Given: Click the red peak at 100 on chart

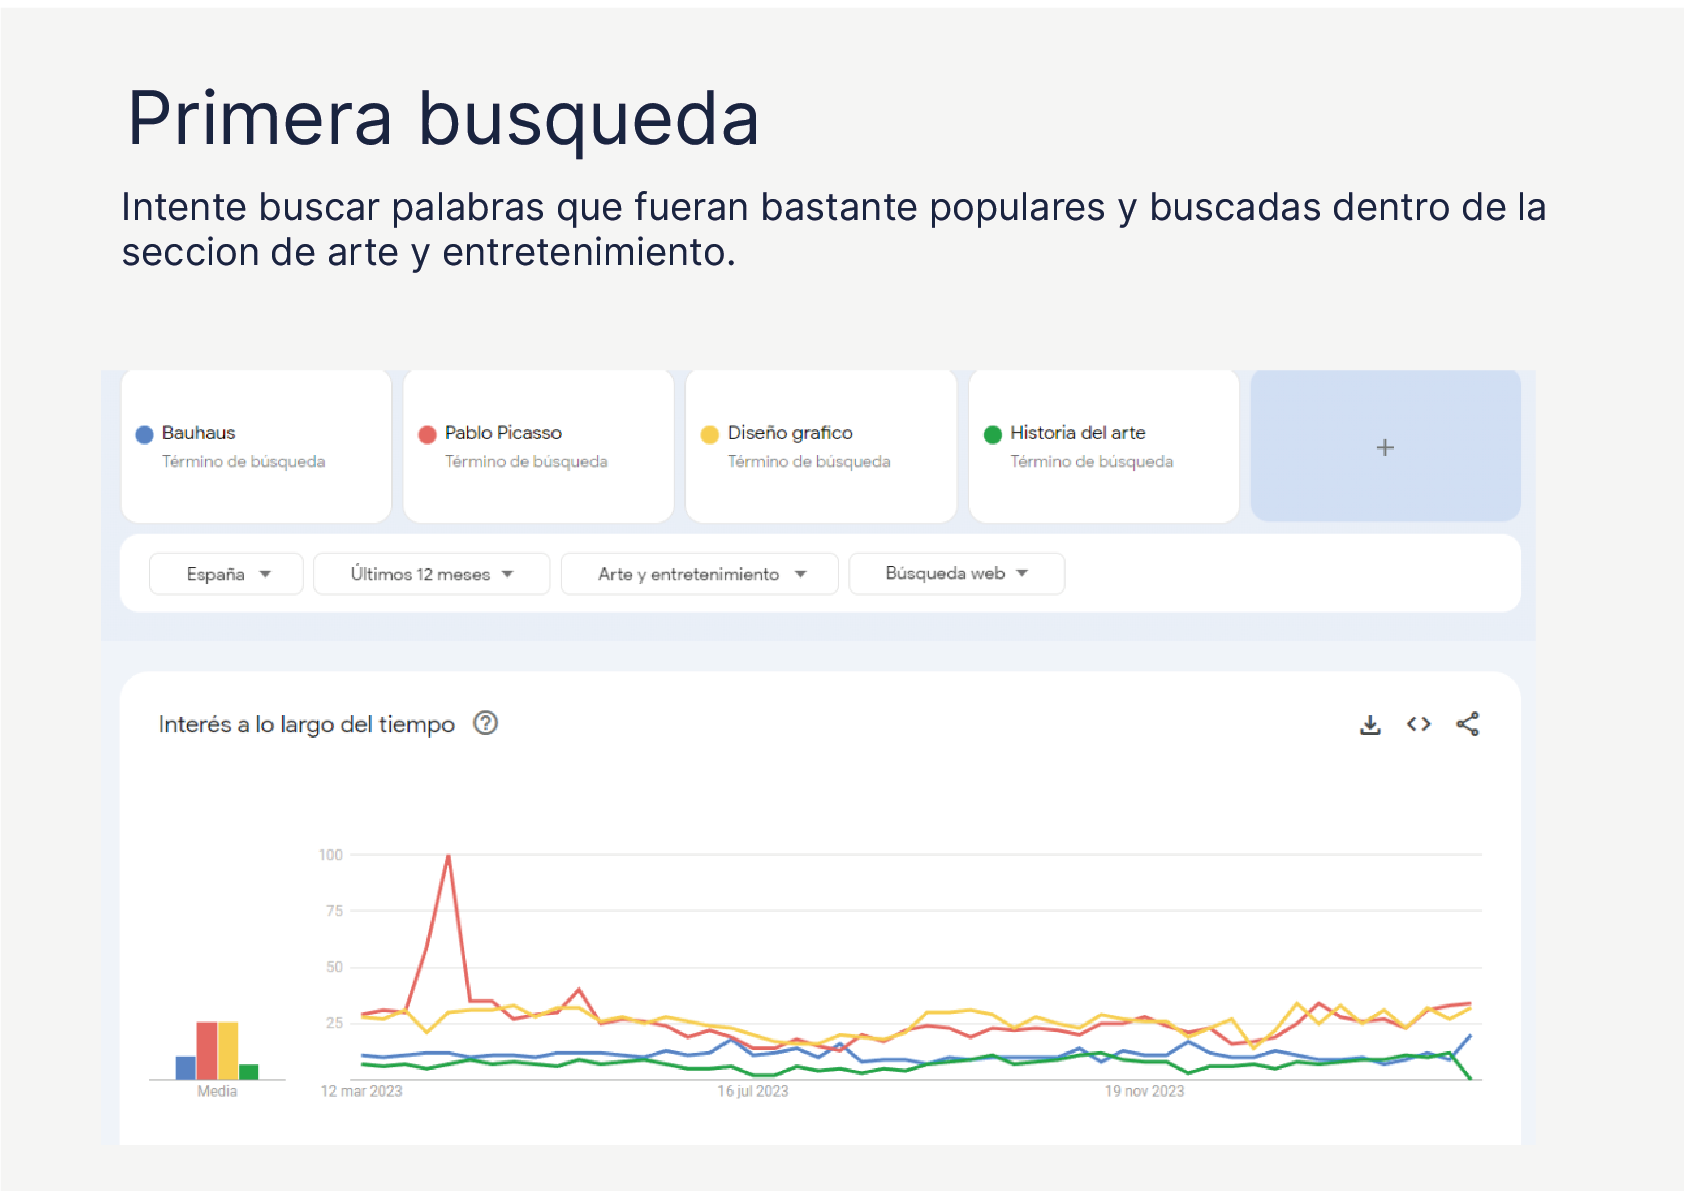Looking at the screenshot, I should (x=448, y=857).
